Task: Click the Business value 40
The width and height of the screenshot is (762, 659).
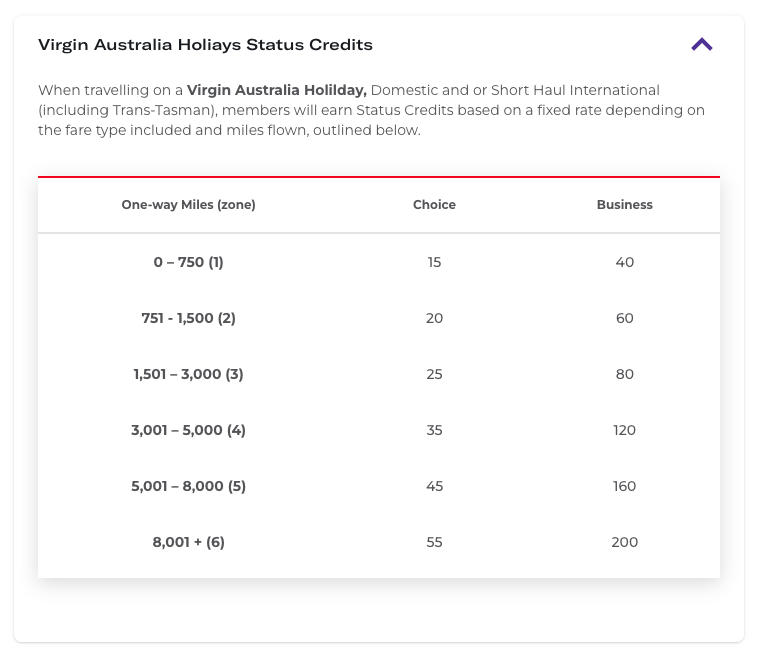Action: (x=624, y=262)
